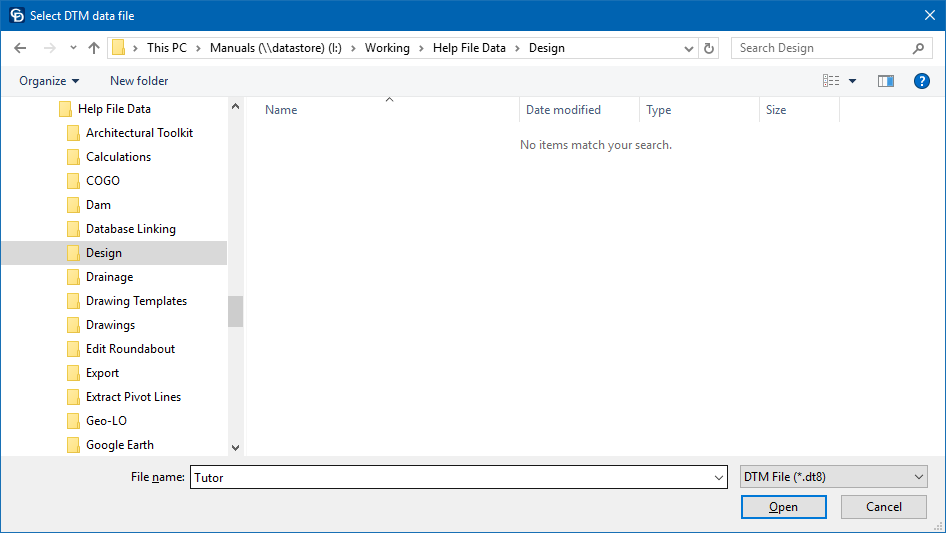Click the Up one level arrow

(94, 48)
